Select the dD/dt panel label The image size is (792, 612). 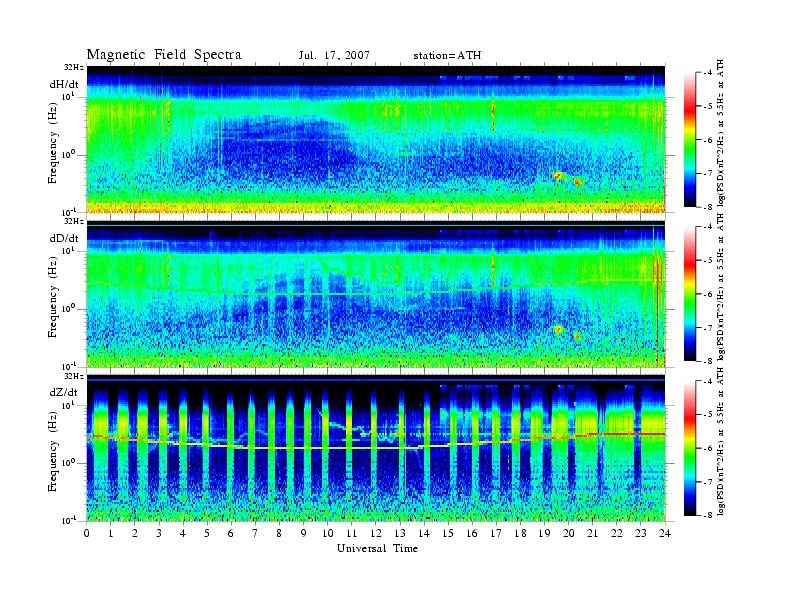[64, 238]
